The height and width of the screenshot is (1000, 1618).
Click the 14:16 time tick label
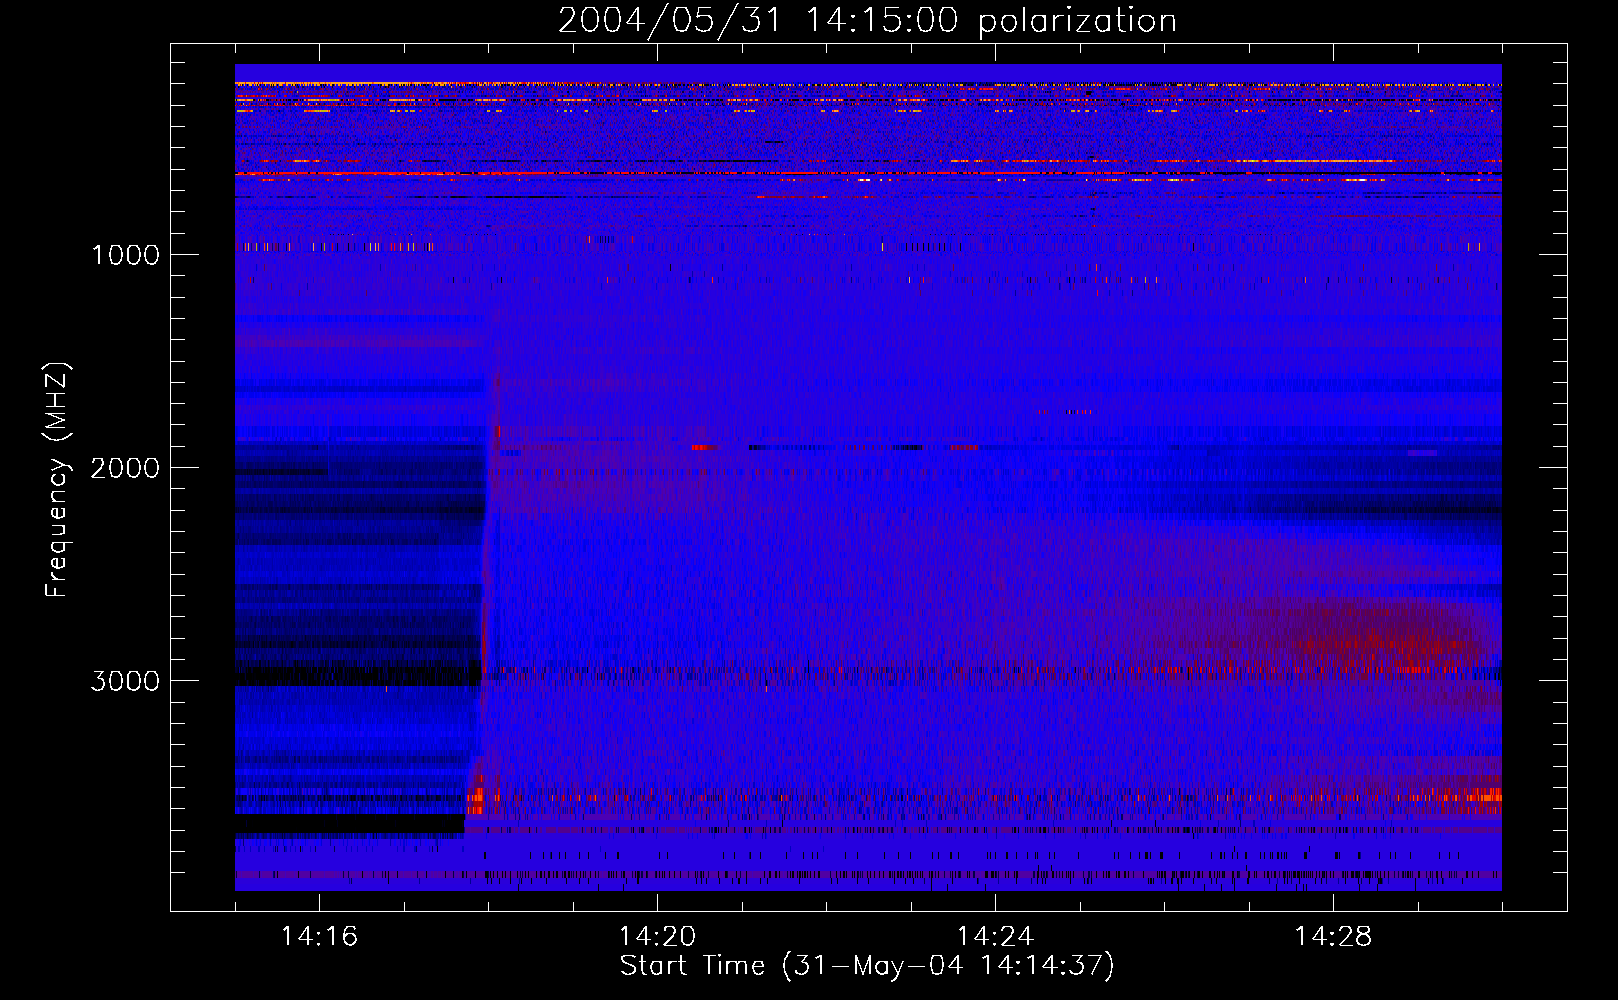319,937
